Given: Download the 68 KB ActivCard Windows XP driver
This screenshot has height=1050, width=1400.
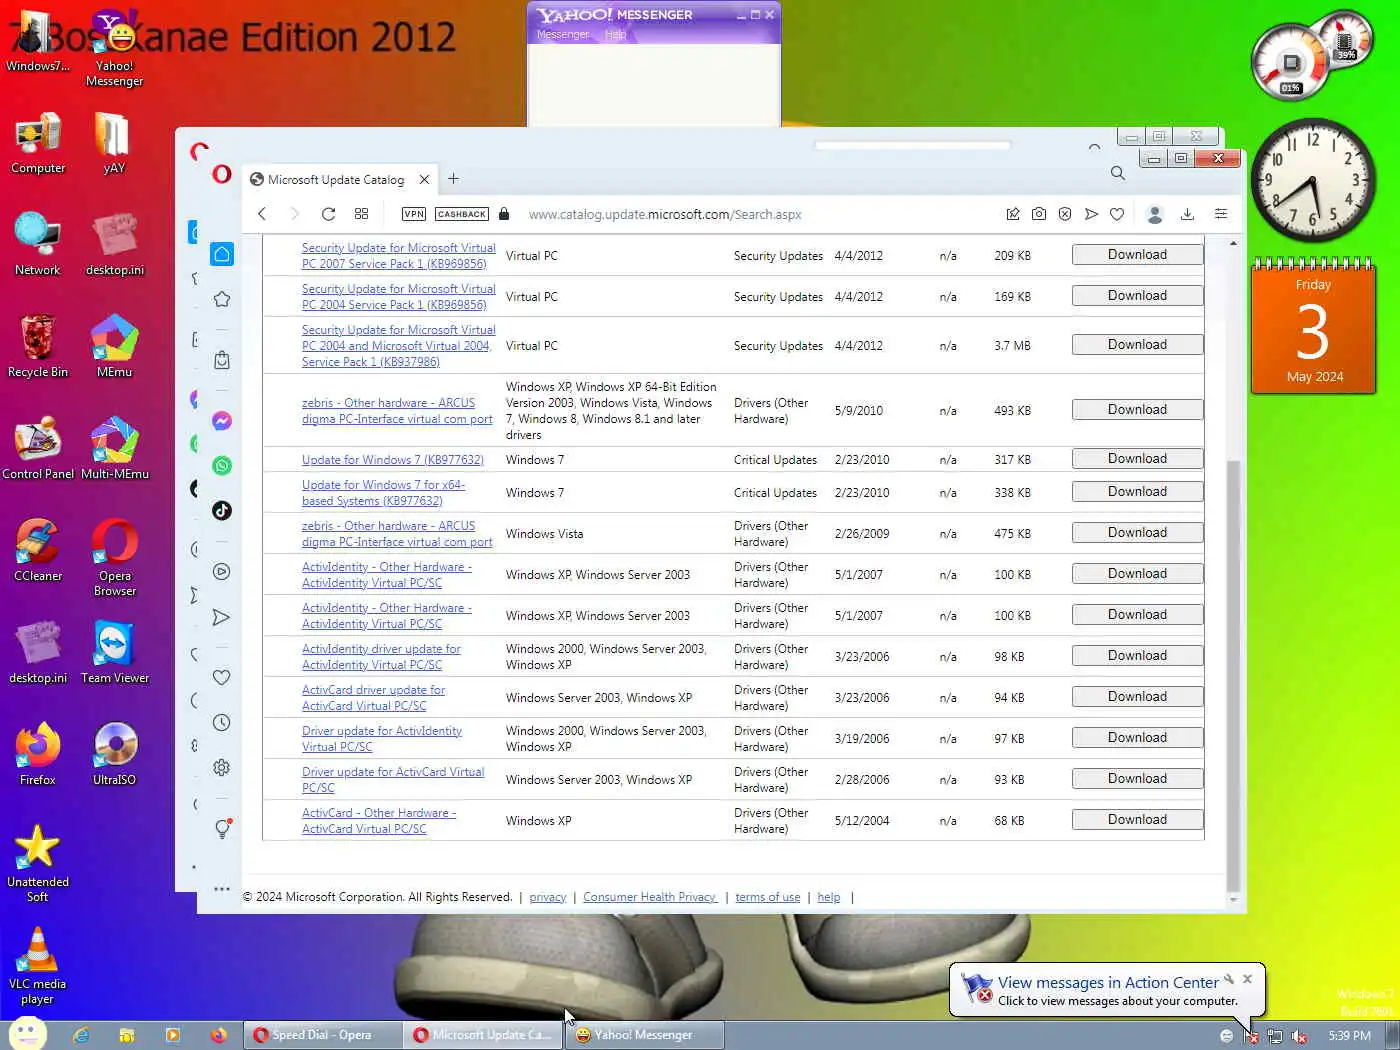Looking at the screenshot, I should click(x=1137, y=820).
